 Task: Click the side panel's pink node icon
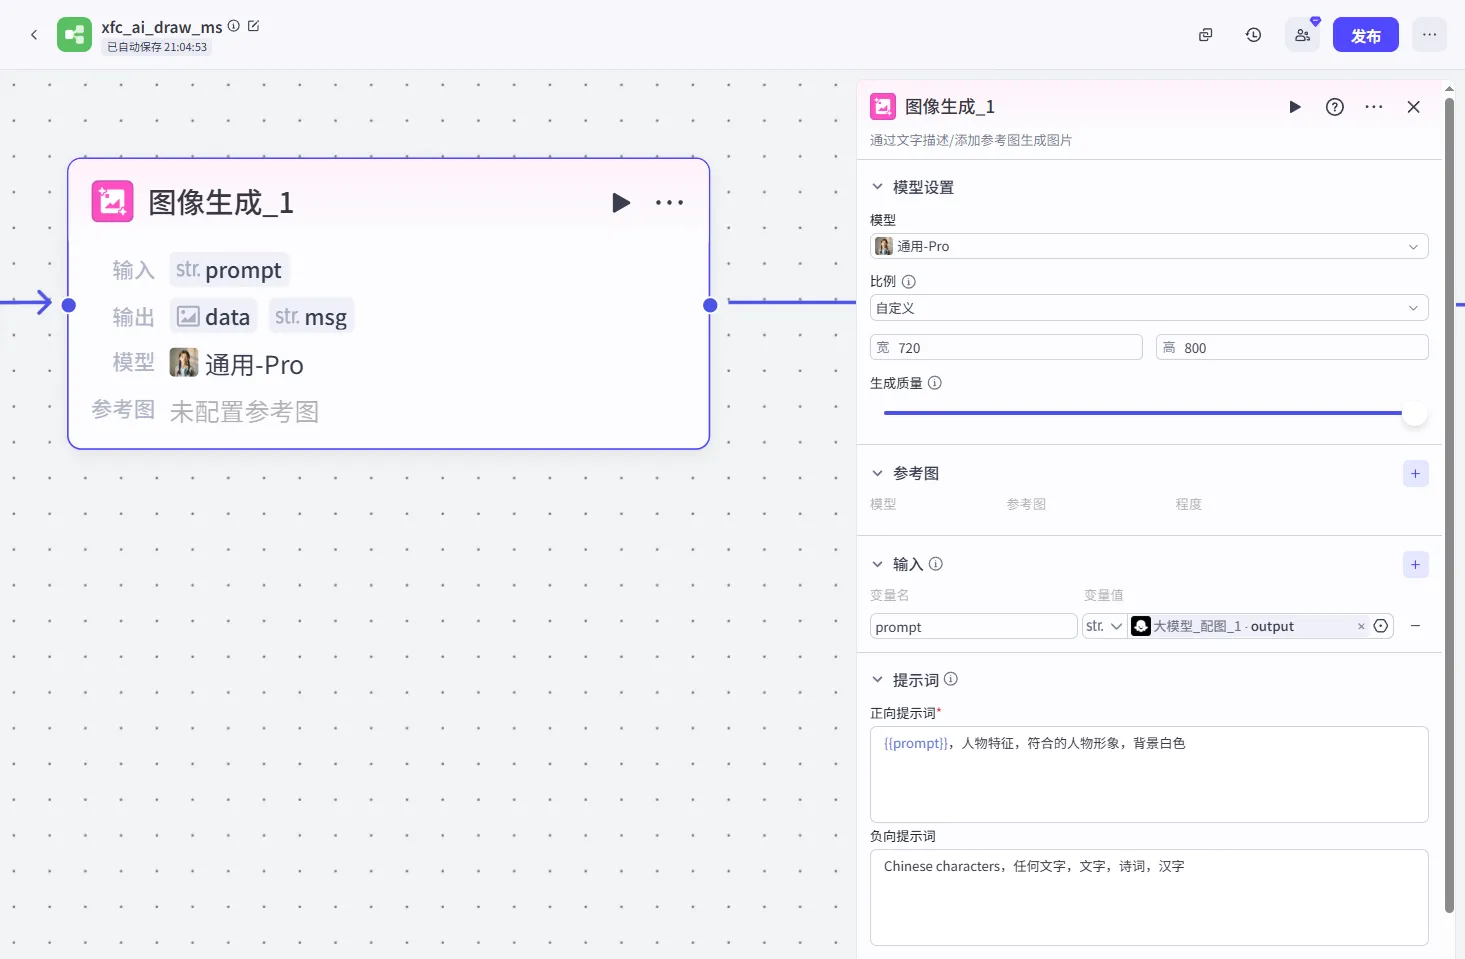pos(883,107)
